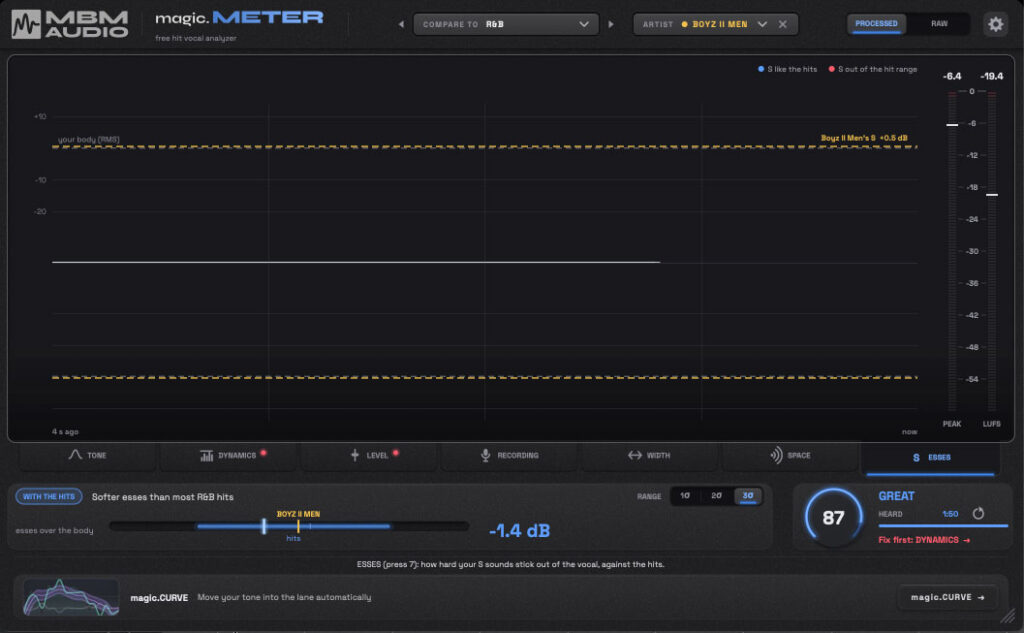
Task: Reset the heard timer icon
Action: [978, 513]
